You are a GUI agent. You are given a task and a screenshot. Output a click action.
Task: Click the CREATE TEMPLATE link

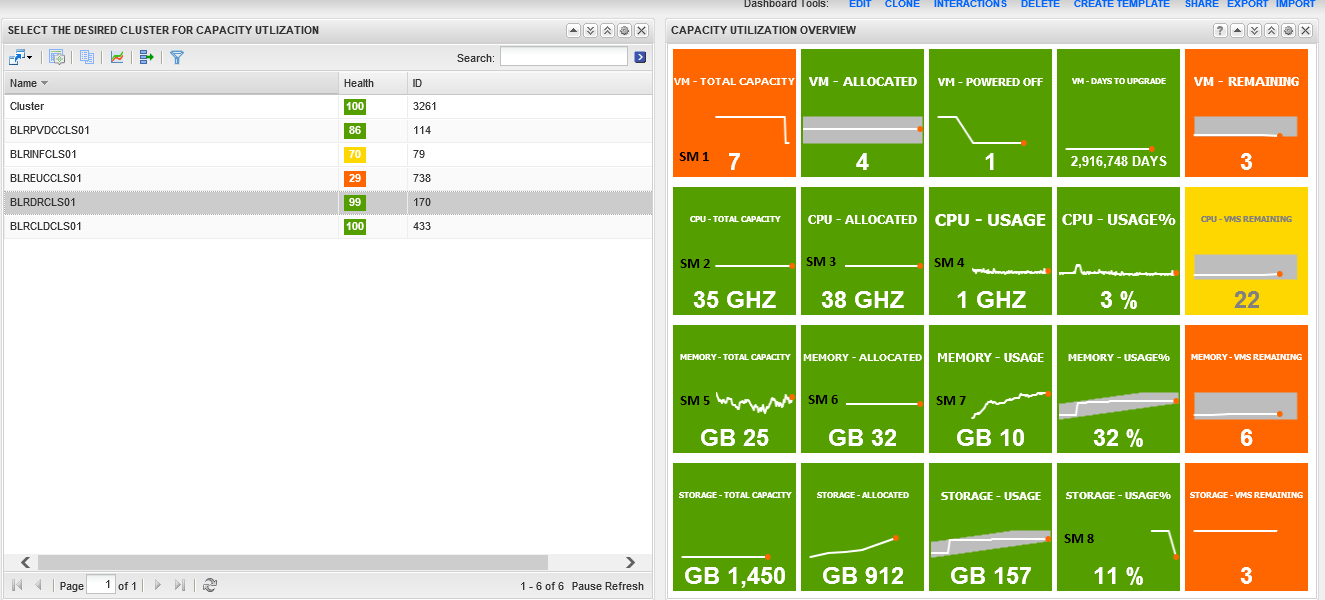(x=1121, y=4)
